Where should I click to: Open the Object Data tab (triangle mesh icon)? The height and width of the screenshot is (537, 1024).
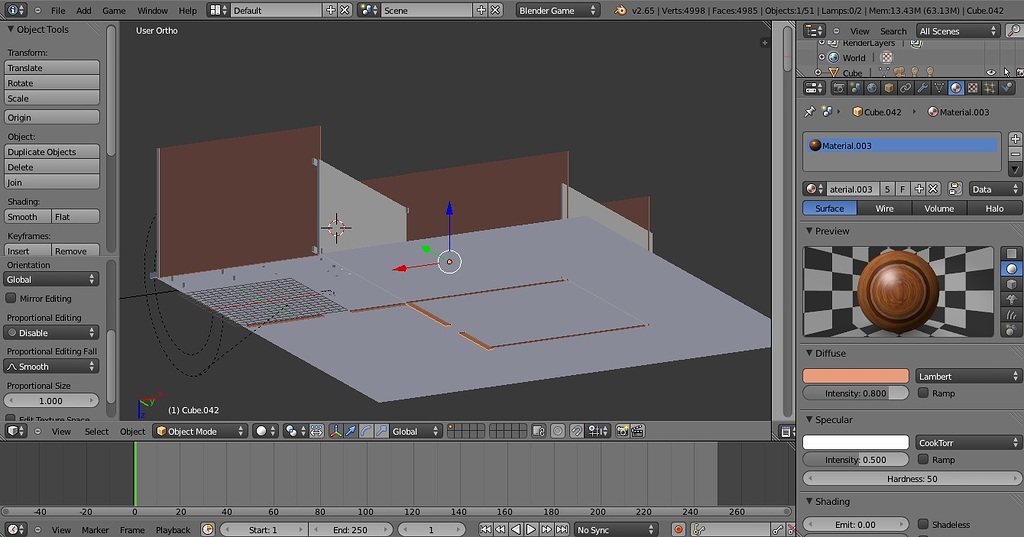point(939,88)
